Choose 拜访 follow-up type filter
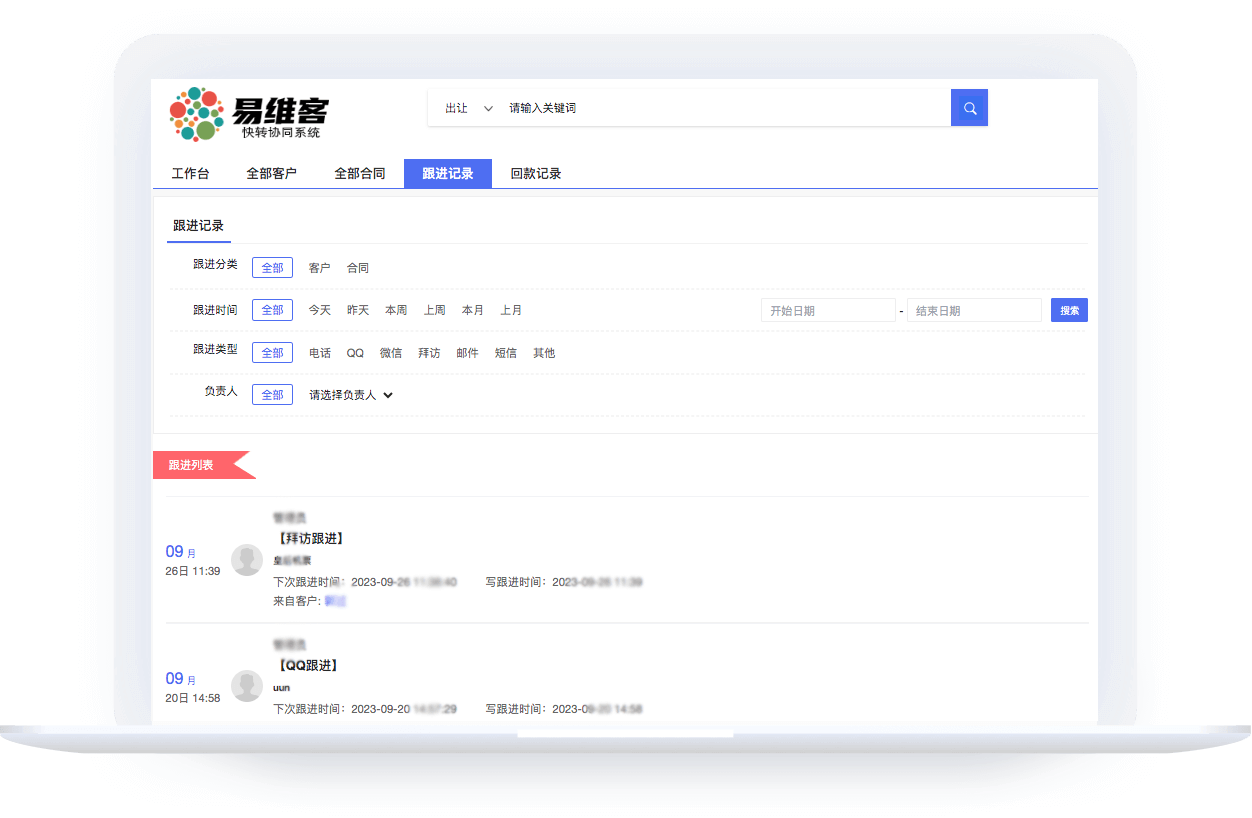The height and width of the screenshot is (818, 1252). click(x=429, y=353)
